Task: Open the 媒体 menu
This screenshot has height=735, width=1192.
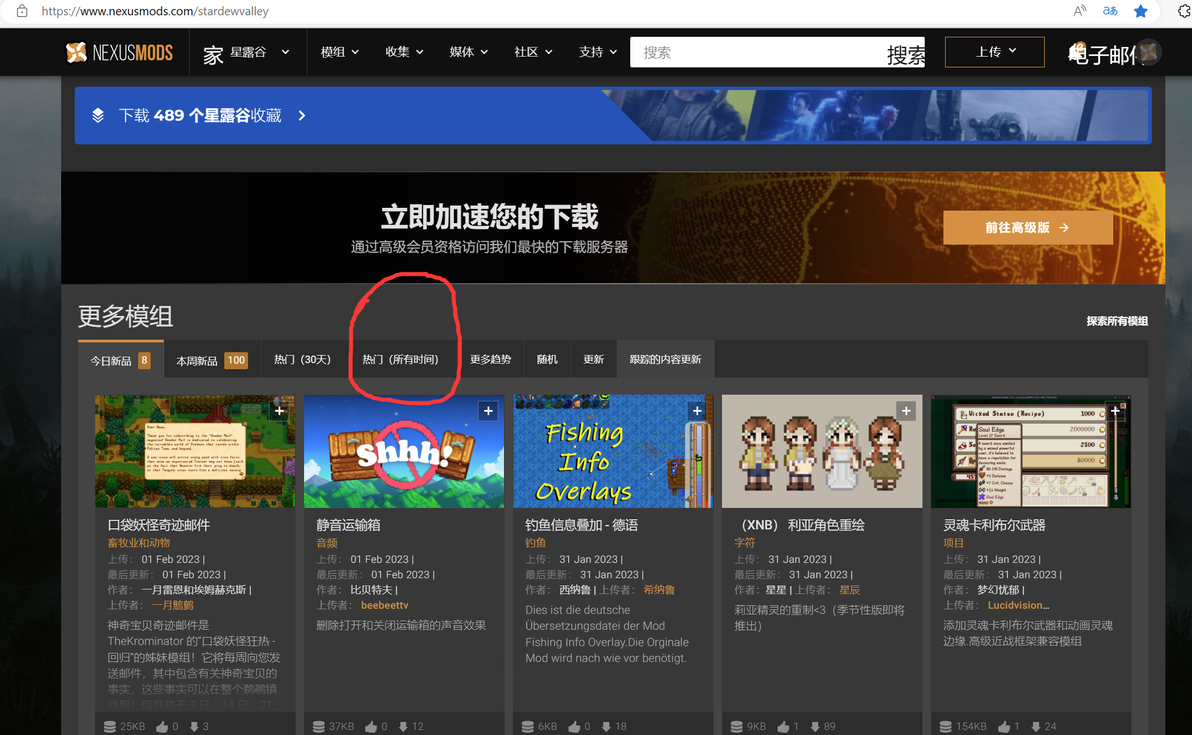Action: (x=468, y=52)
